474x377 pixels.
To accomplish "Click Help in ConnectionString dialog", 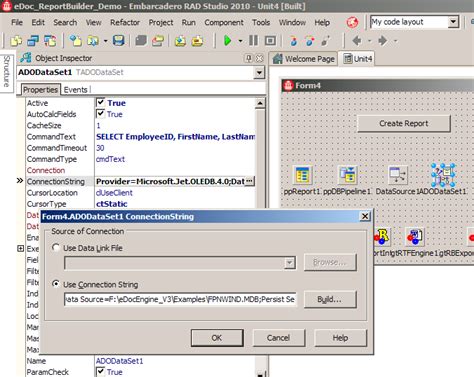I will coord(340,338).
